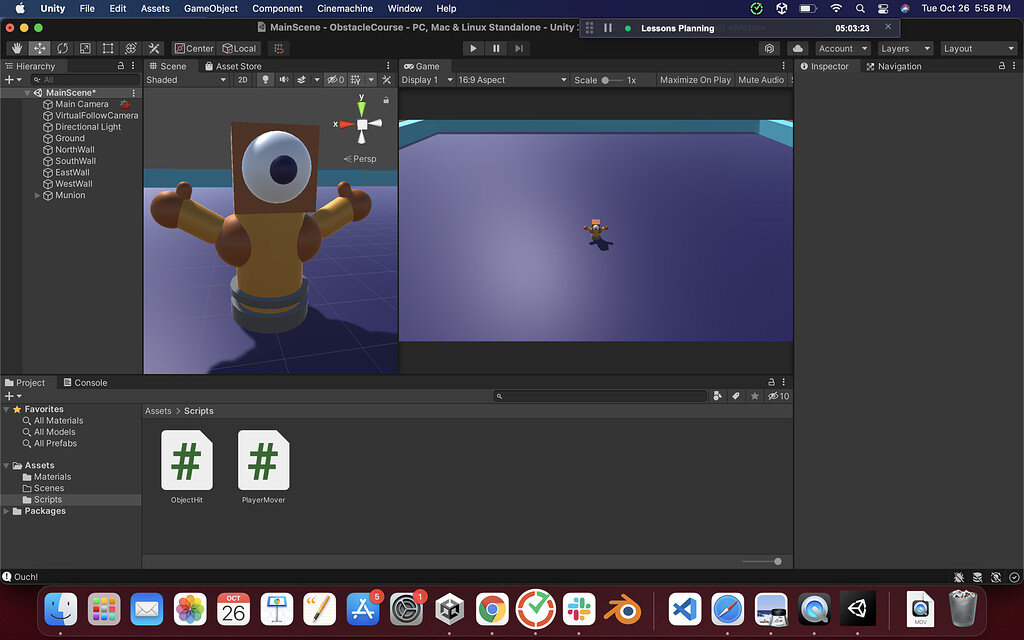The height and width of the screenshot is (640, 1024).
Task: Select the Scale tool
Action: pos(86,48)
